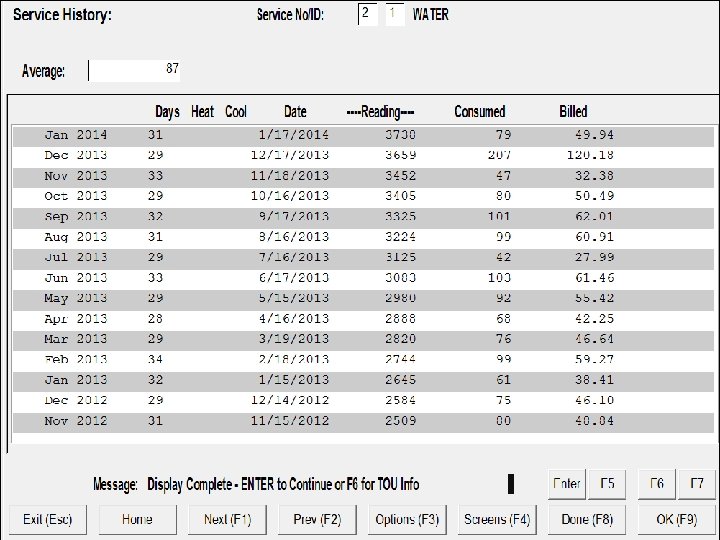This screenshot has height=540, width=720.
Task: Click the WATER service label
Action: 430,15
